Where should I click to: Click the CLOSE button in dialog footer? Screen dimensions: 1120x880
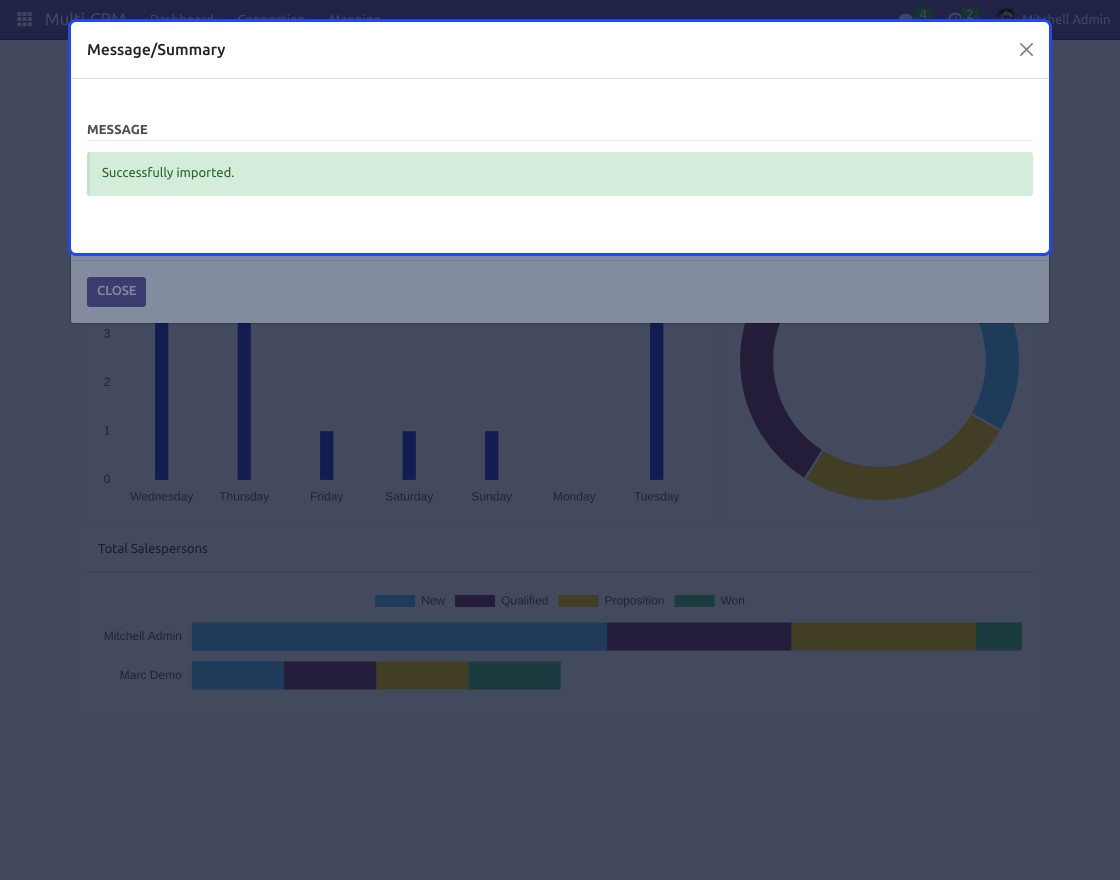[116, 291]
